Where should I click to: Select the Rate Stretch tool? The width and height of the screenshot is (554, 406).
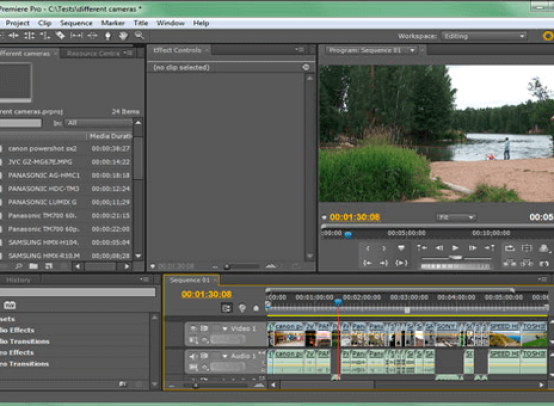click(x=45, y=35)
